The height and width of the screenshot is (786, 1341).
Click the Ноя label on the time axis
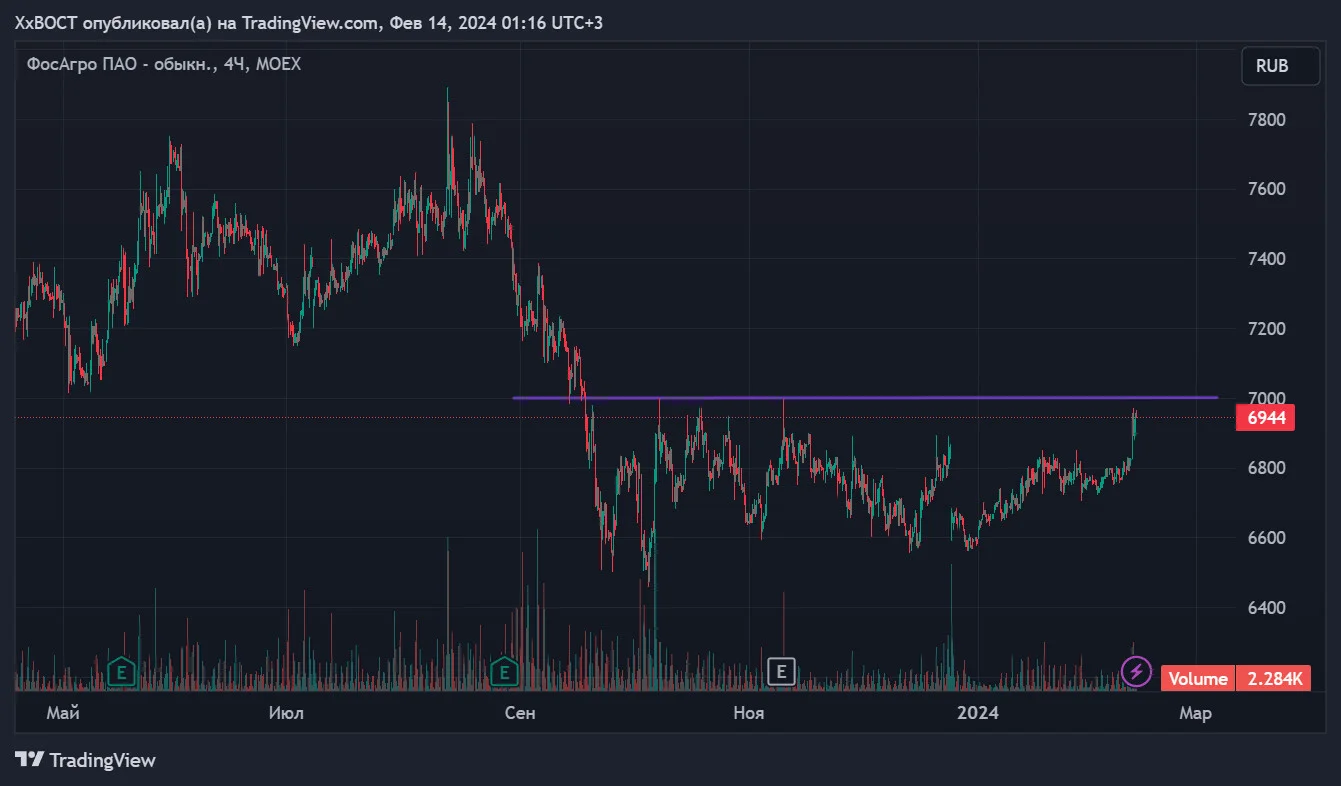coord(748,713)
